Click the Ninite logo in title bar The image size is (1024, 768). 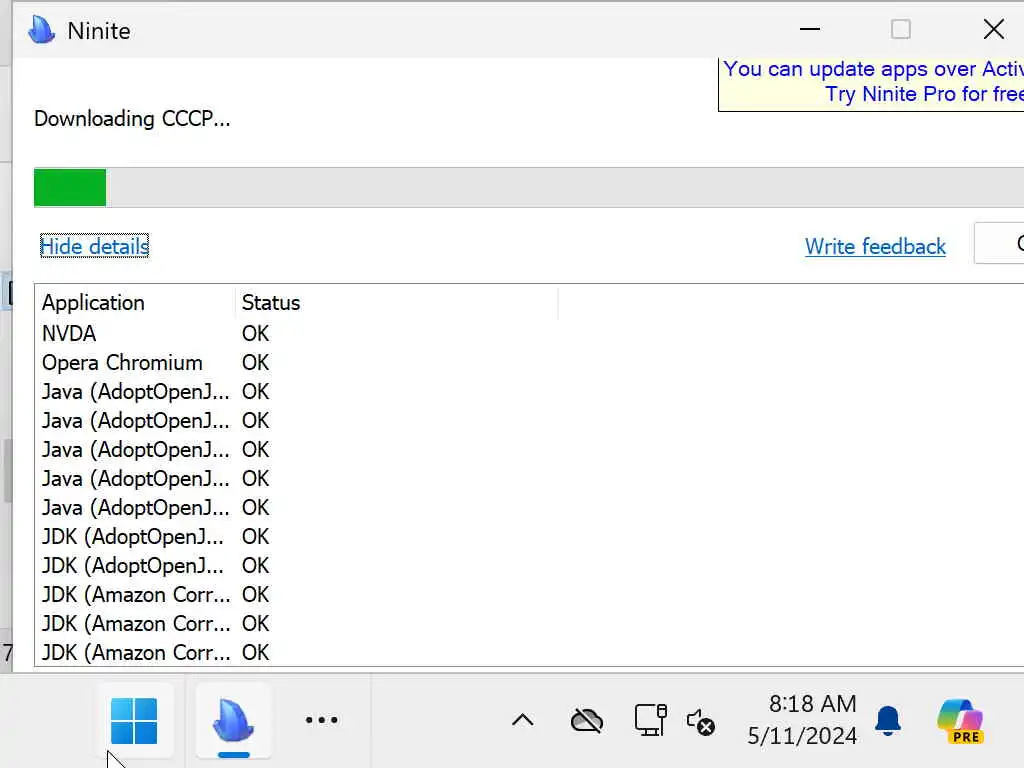pyautogui.click(x=41, y=30)
